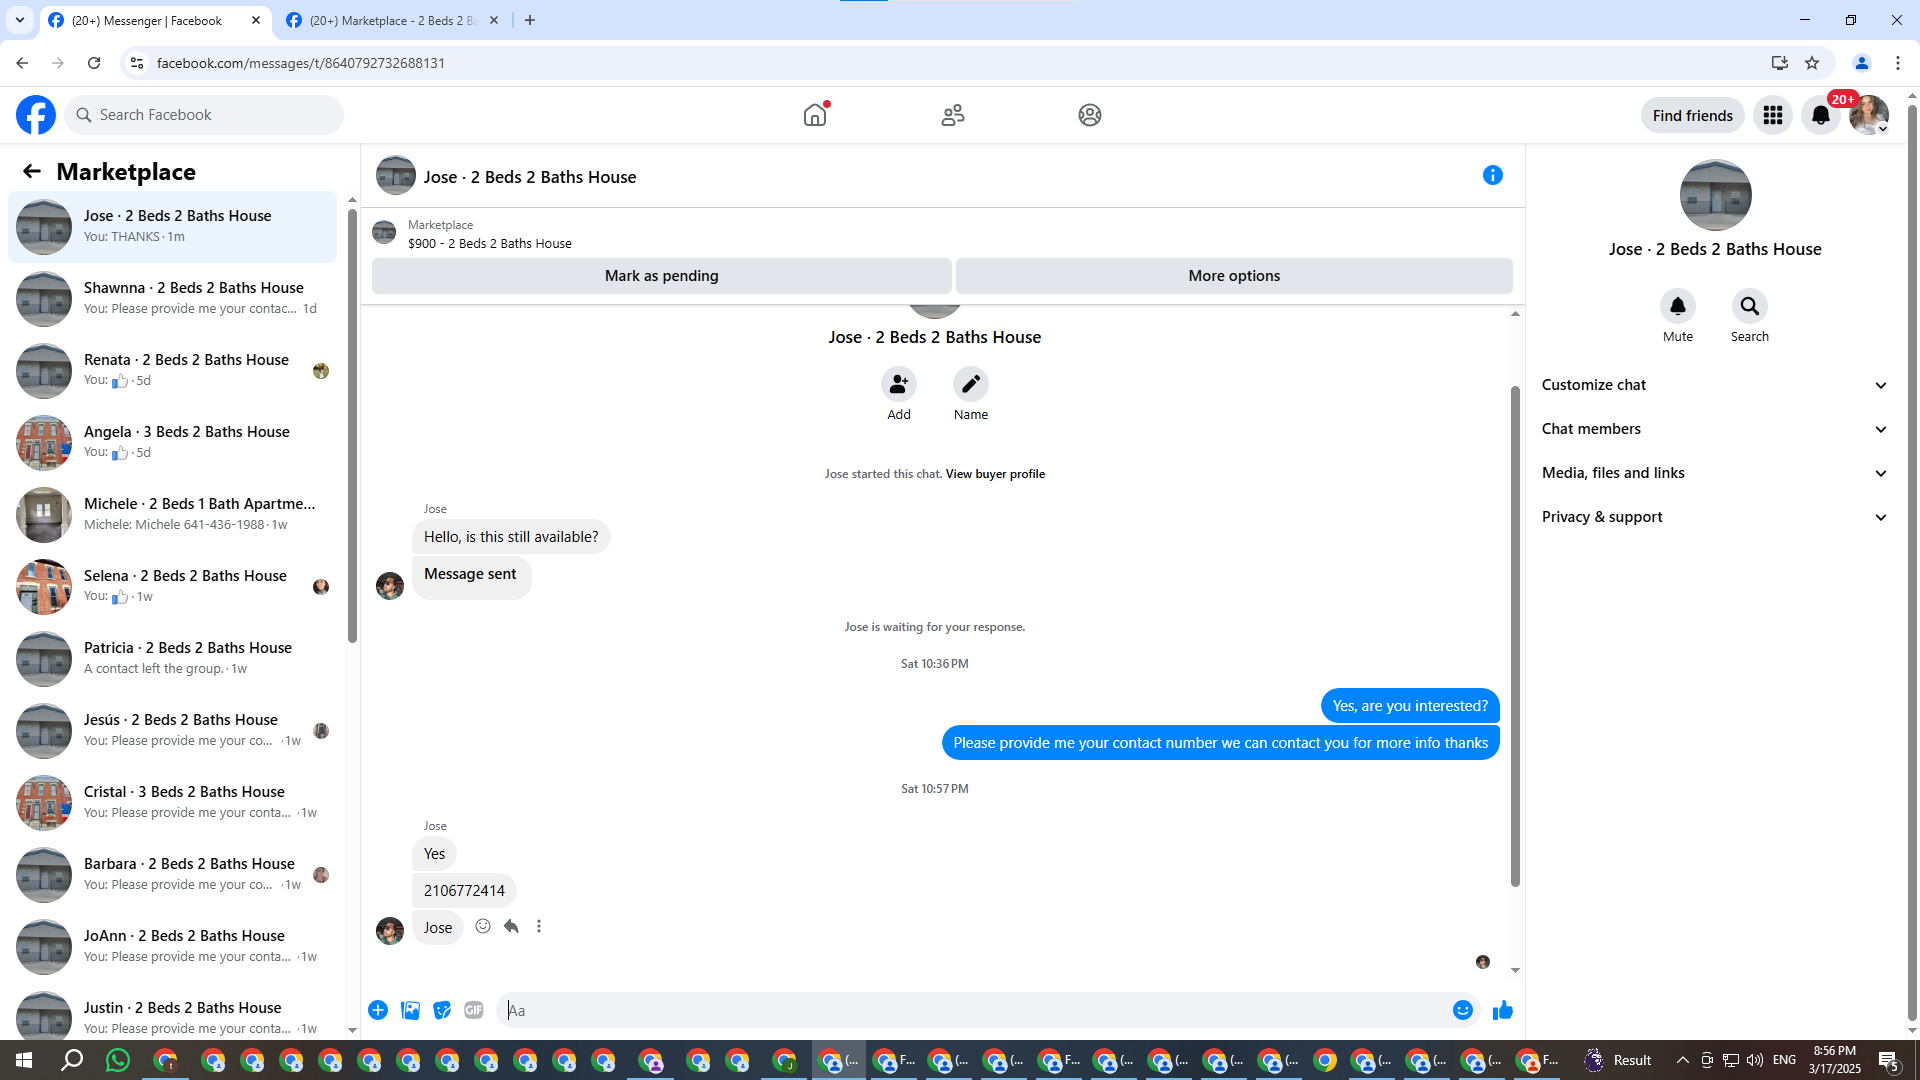Reload the page in the browser
Screen dimensions: 1920x1080
tap(94, 63)
